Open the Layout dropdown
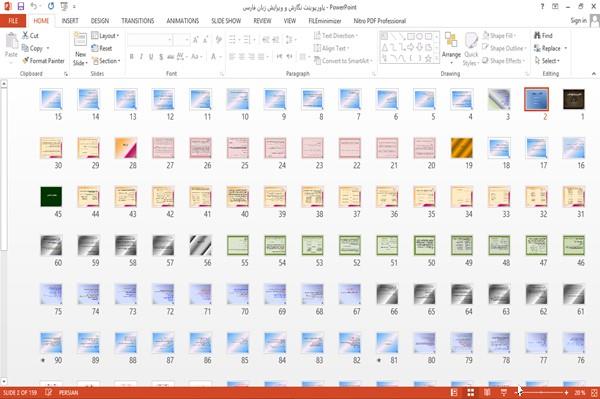The width and height of the screenshot is (600, 399). [x=105, y=36]
